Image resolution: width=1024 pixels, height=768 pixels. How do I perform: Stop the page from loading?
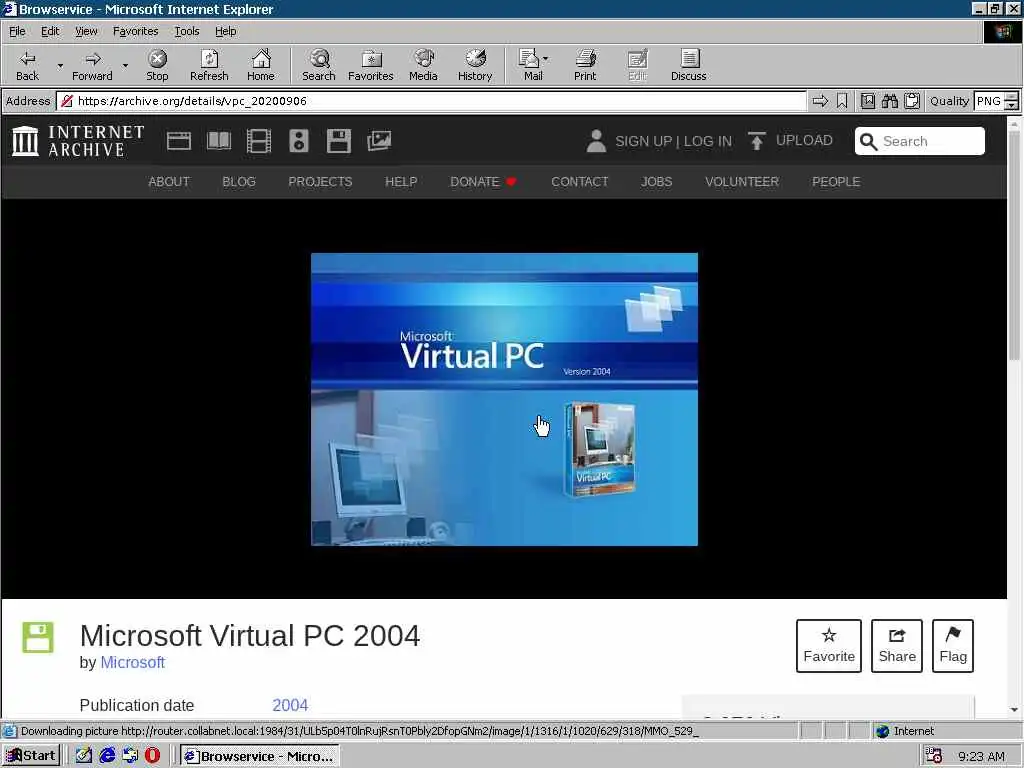[x=157, y=65]
